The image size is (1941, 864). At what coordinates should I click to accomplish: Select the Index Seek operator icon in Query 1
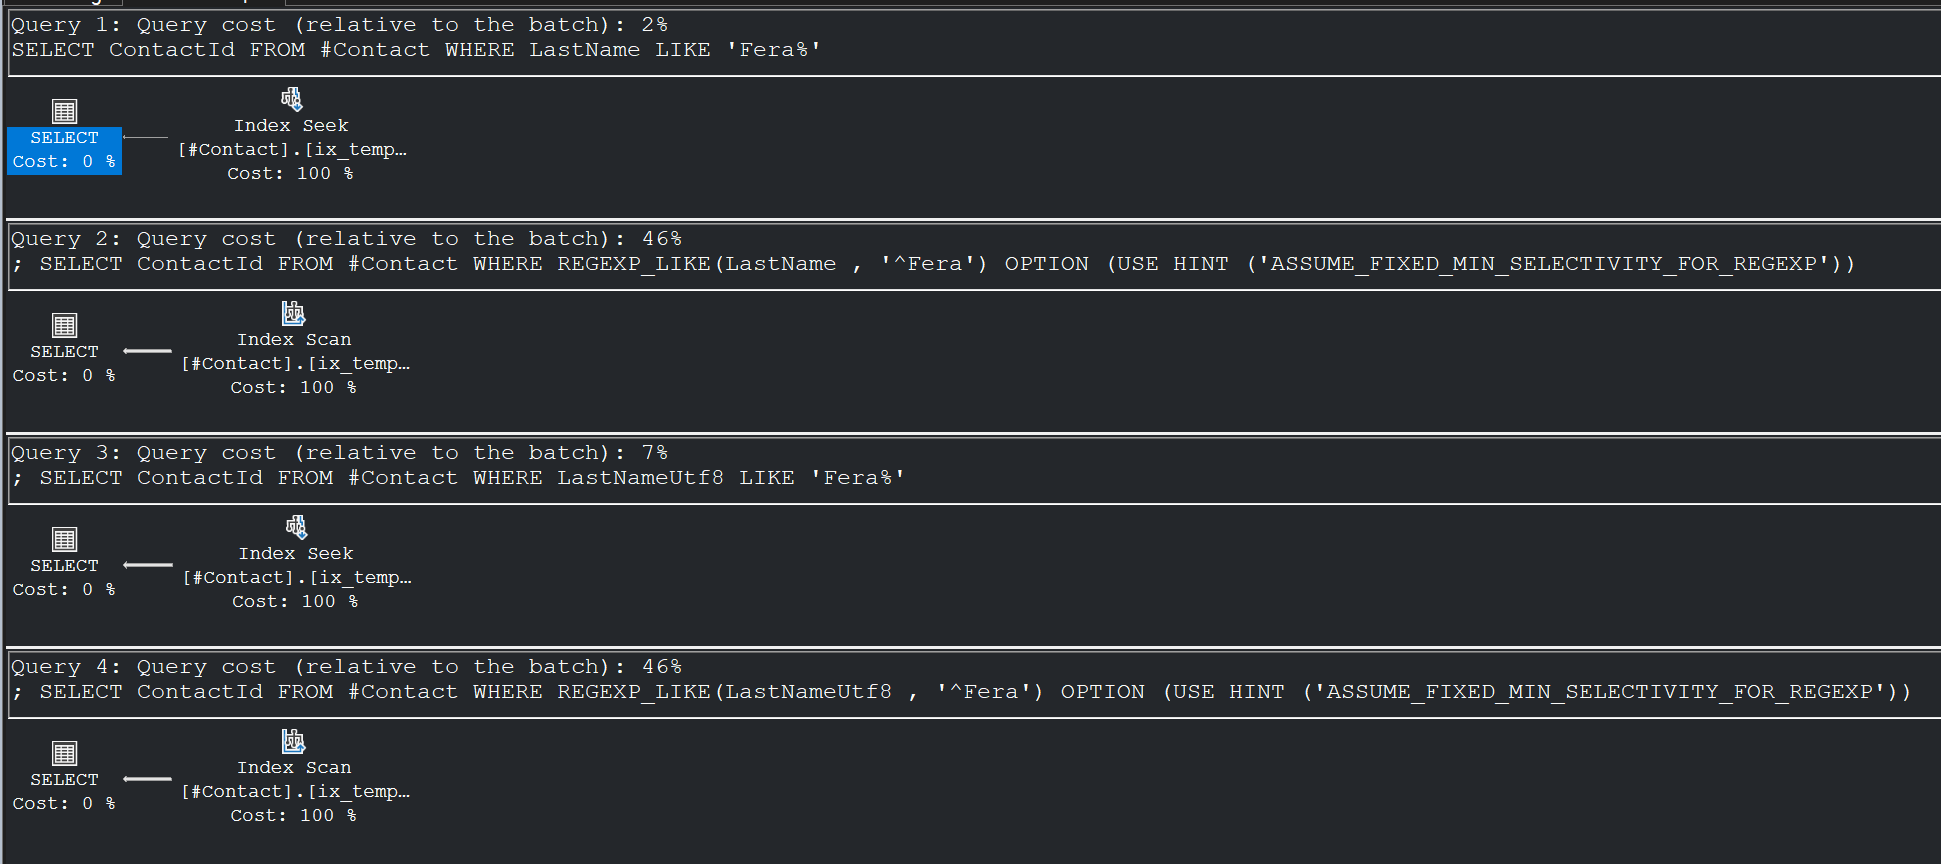point(291,98)
